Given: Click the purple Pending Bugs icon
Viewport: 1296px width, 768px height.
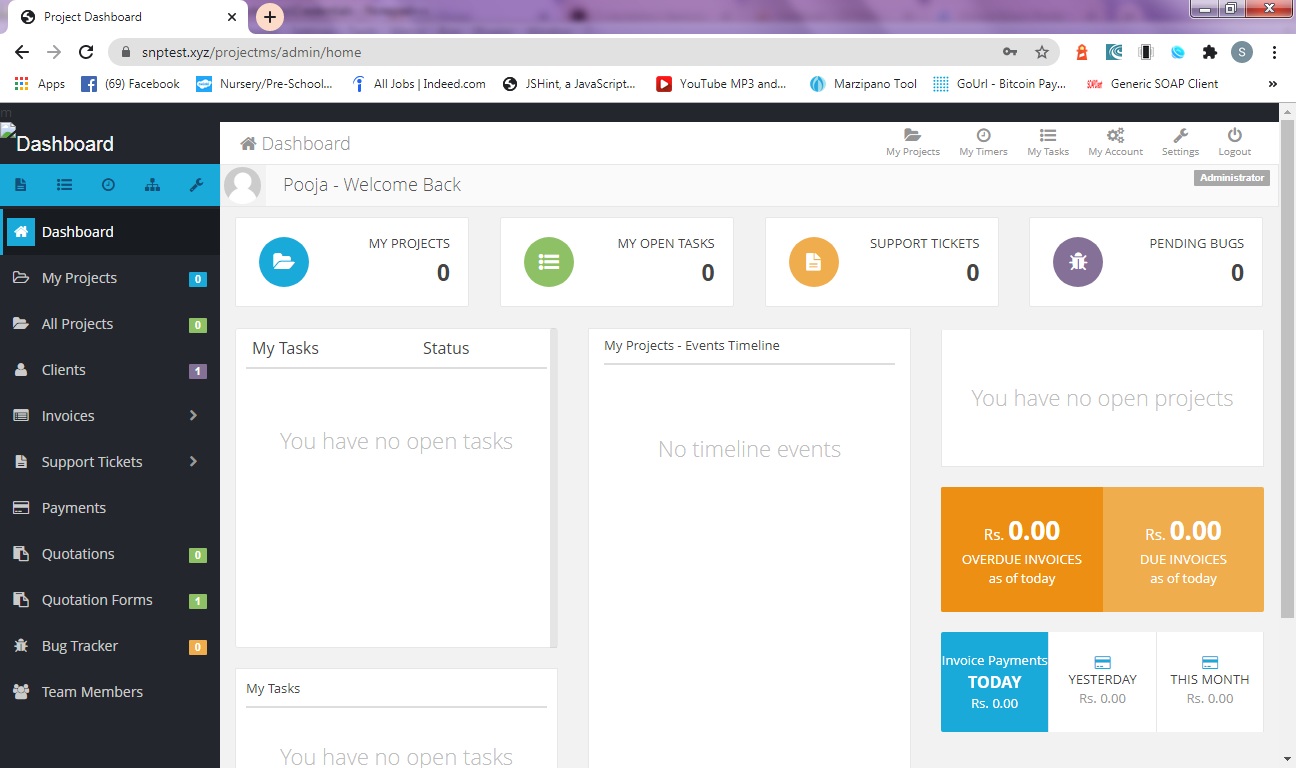Looking at the screenshot, I should point(1077,262).
